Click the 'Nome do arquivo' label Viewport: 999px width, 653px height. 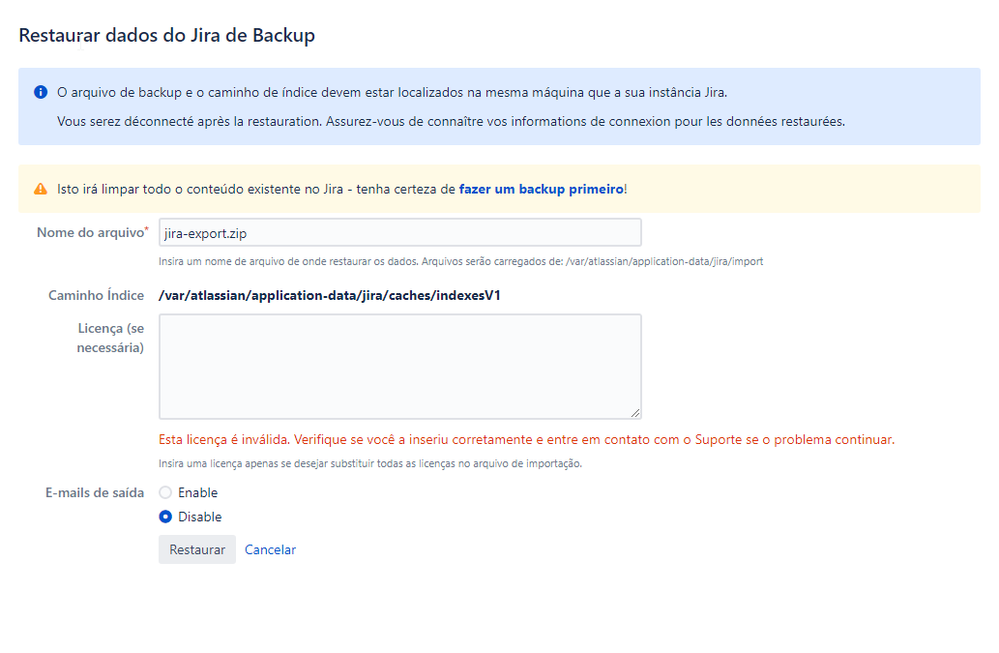click(92, 233)
